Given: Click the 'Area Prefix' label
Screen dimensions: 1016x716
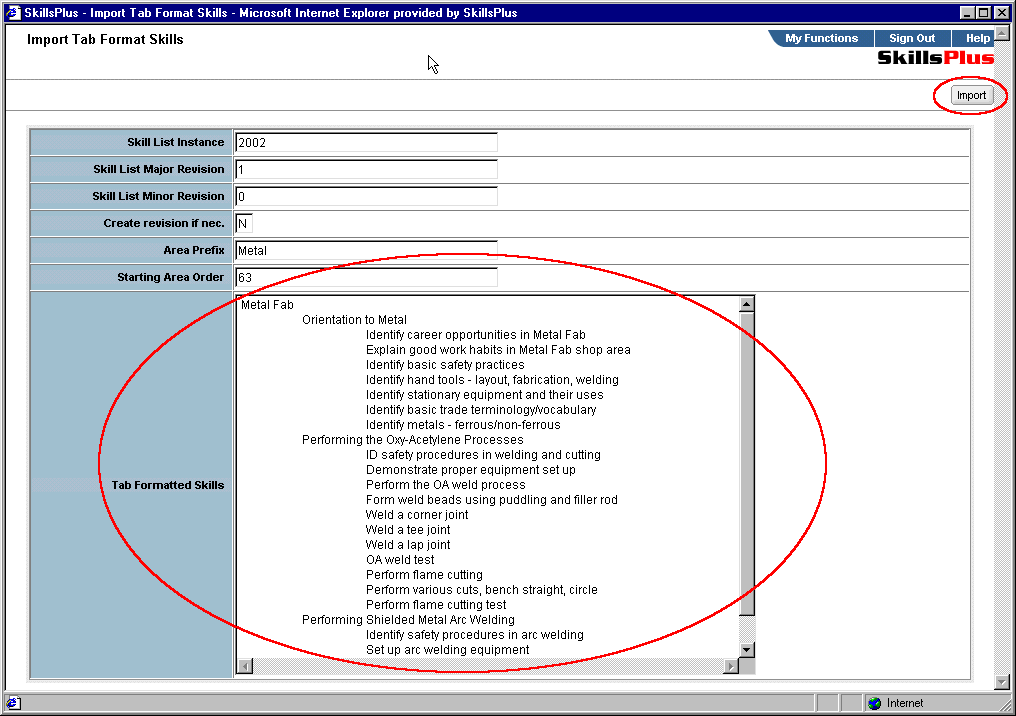Looking at the screenshot, I should (194, 250).
